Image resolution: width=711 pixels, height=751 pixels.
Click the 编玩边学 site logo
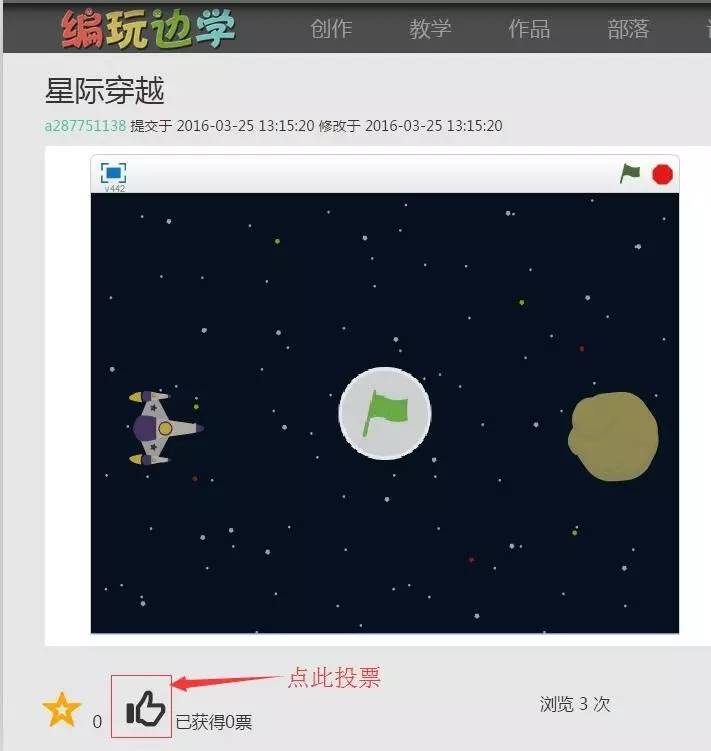point(149,29)
